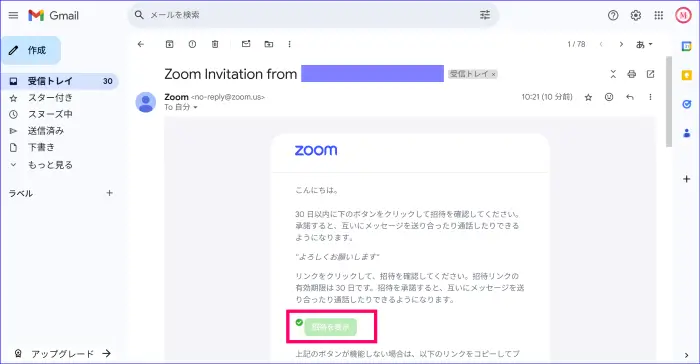The height and width of the screenshot is (364, 700).
Task: Open Gmail settings gear
Action: point(636,15)
